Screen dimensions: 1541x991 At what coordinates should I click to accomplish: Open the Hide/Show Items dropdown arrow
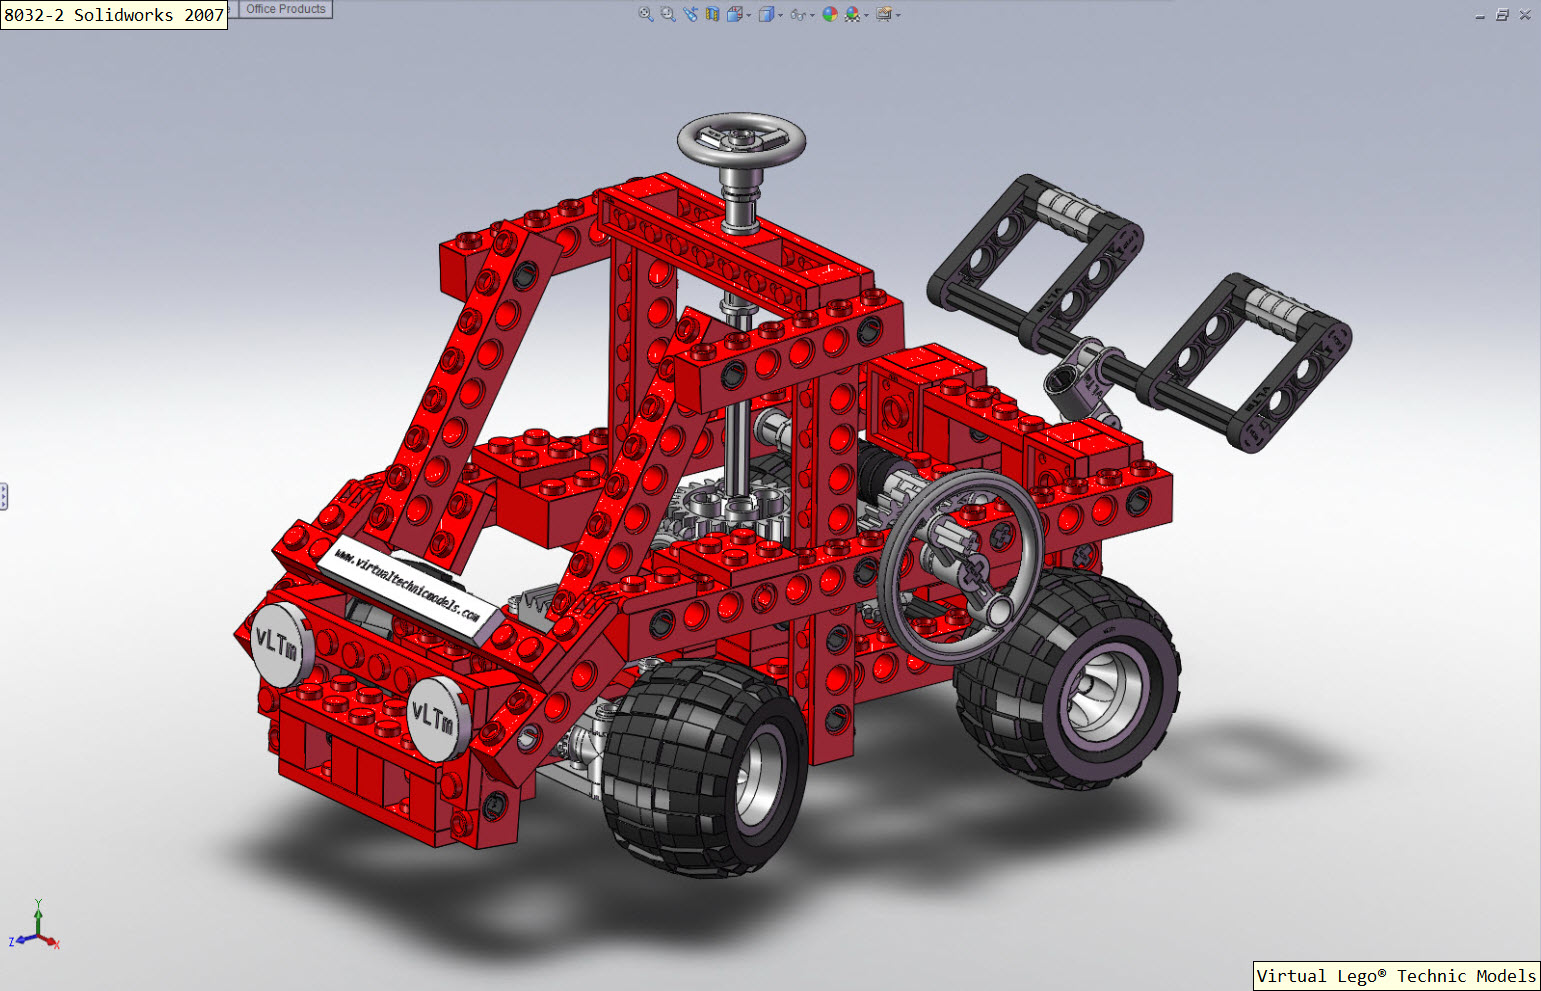tap(812, 15)
